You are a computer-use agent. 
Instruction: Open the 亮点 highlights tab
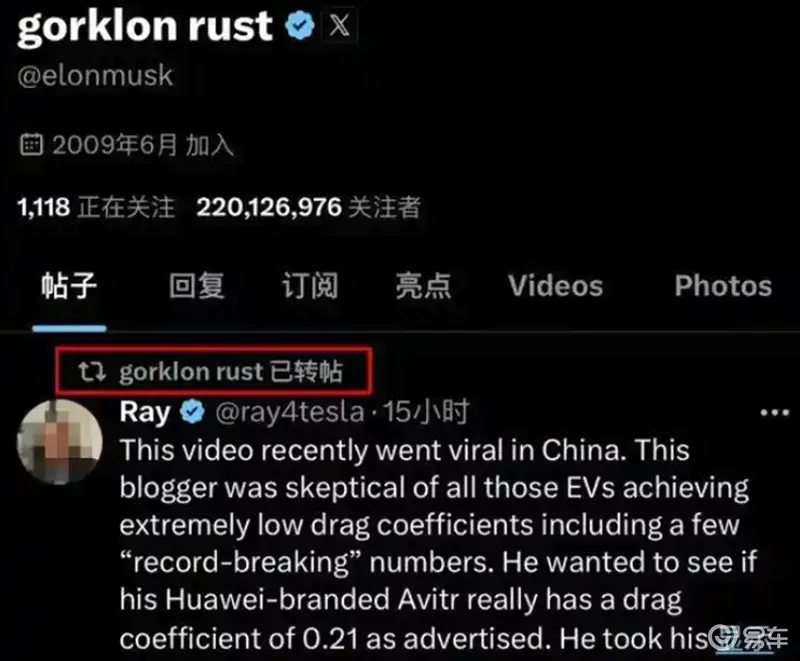pos(423,286)
